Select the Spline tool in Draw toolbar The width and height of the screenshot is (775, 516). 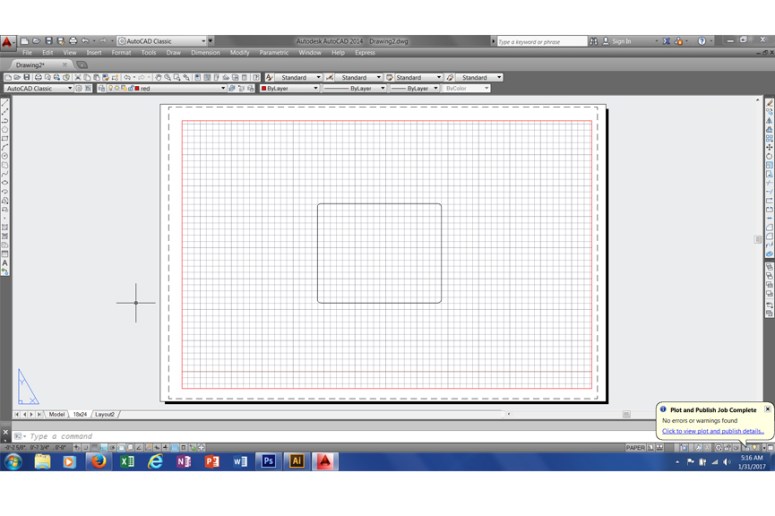[x=5, y=173]
